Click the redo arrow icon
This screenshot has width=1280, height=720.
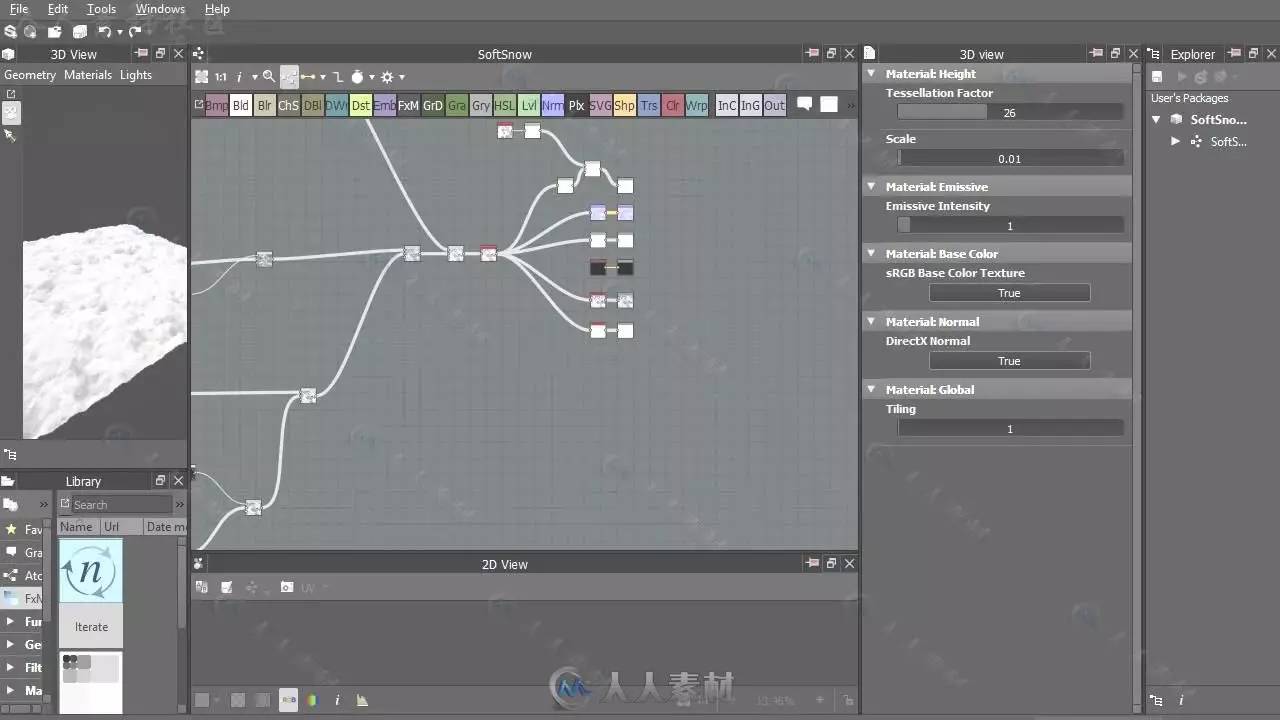point(135,32)
